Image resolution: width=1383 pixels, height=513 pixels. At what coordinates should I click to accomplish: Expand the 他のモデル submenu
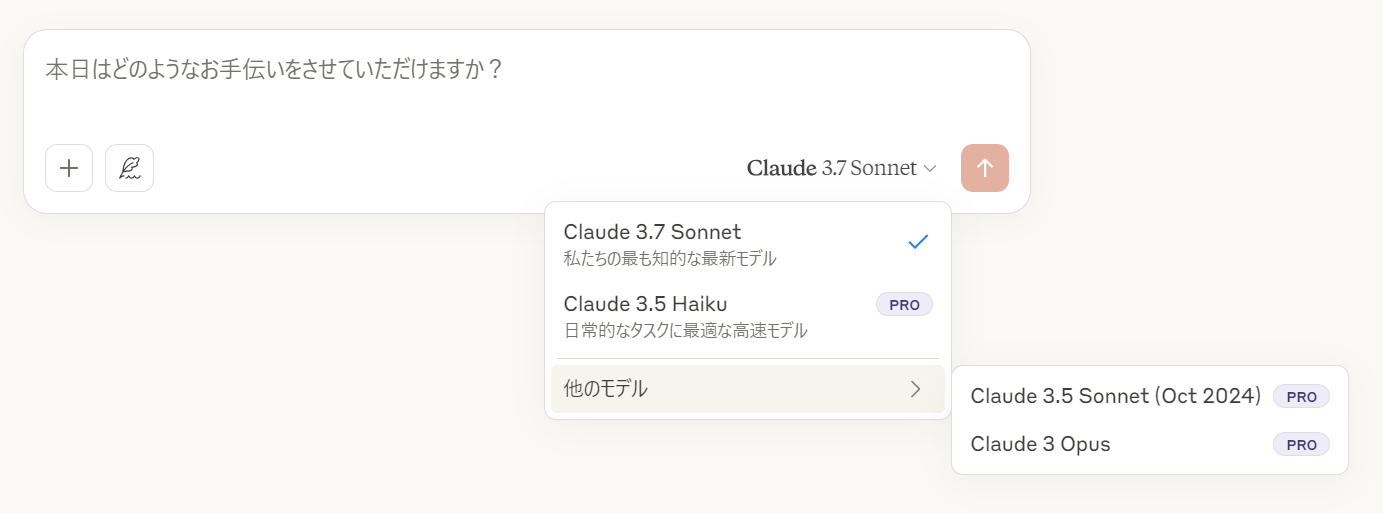(748, 389)
